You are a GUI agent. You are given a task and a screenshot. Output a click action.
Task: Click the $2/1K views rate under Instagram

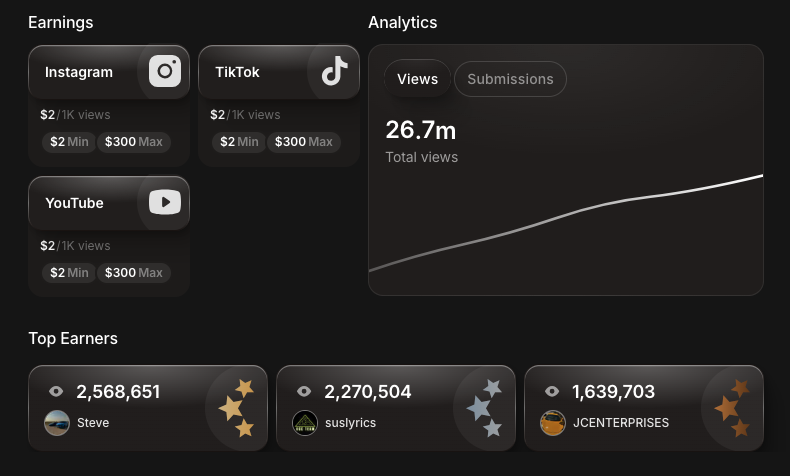[75, 115]
